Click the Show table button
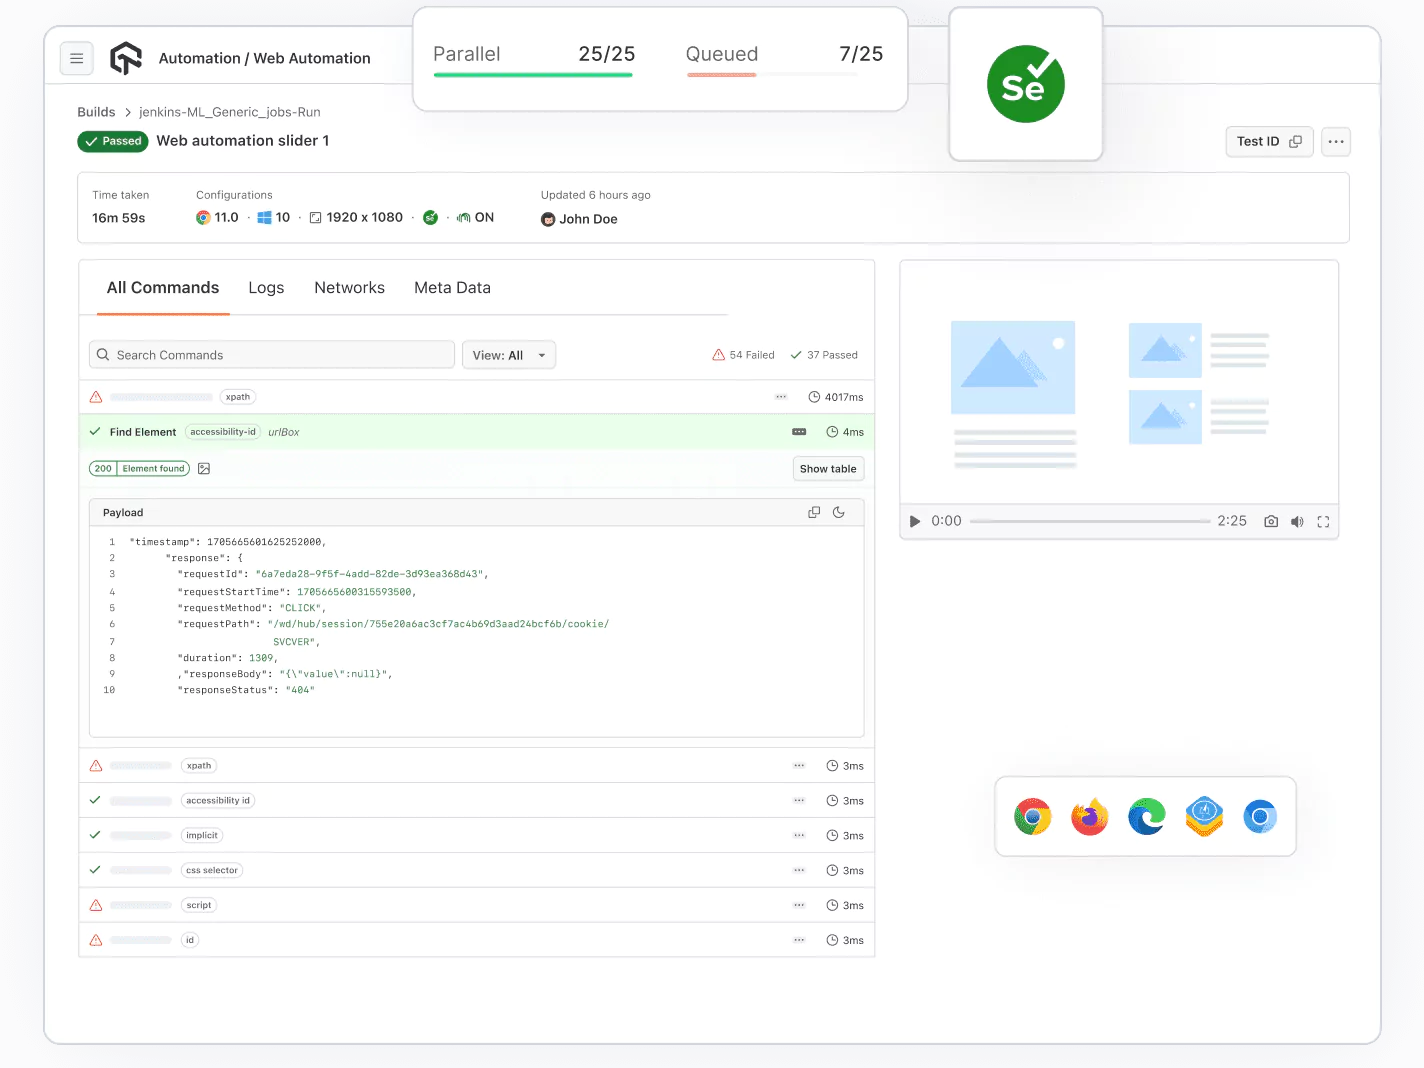 coord(828,468)
